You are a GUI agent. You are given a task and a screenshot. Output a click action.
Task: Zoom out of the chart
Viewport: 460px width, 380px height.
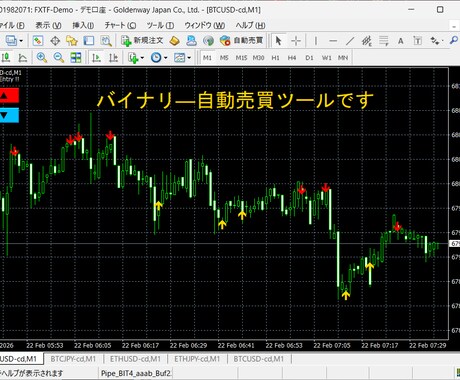(x=59, y=58)
